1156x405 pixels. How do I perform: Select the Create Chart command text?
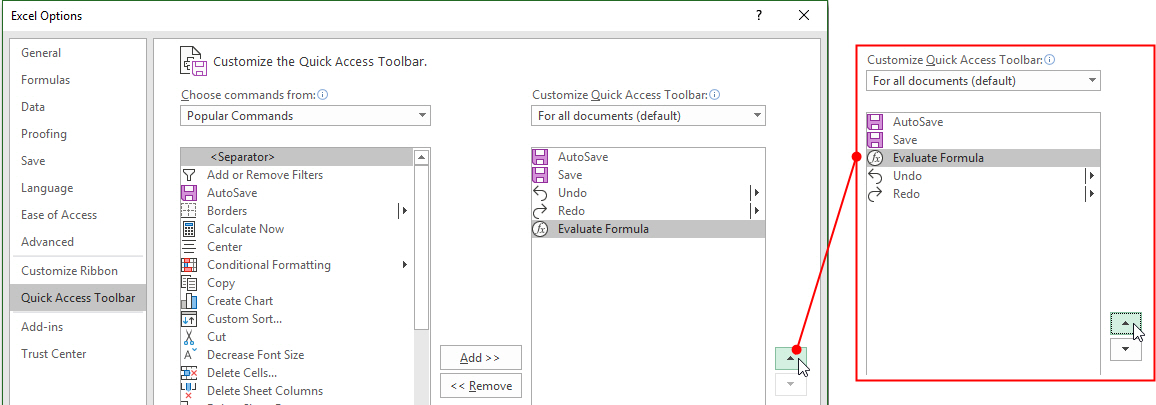(240, 301)
